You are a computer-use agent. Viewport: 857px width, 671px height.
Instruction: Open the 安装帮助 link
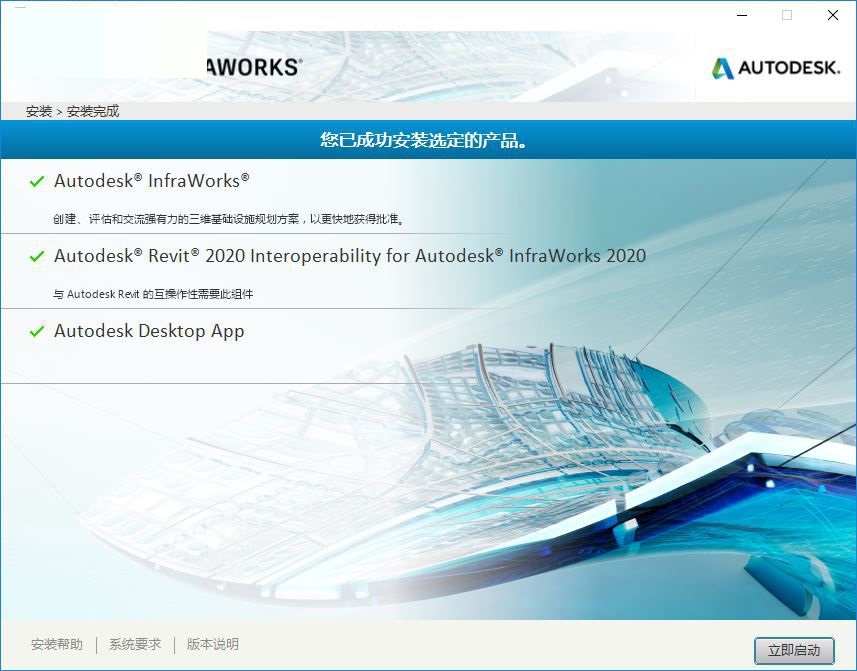pos(57,645)
